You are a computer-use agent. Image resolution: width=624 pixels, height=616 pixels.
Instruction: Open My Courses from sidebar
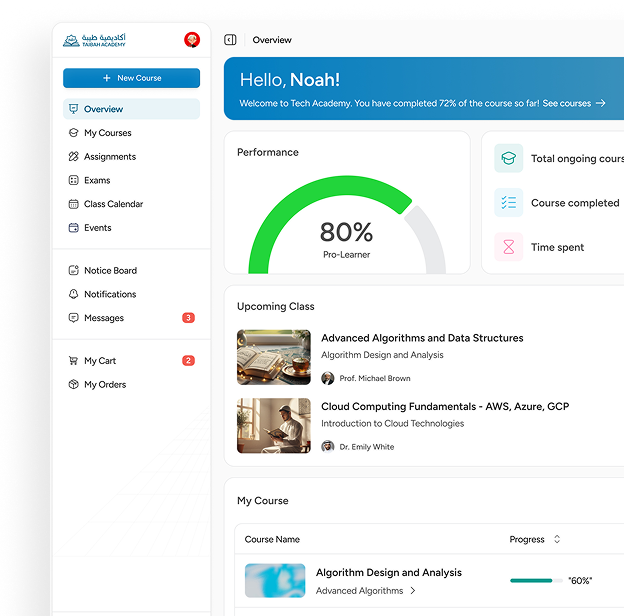107,133
